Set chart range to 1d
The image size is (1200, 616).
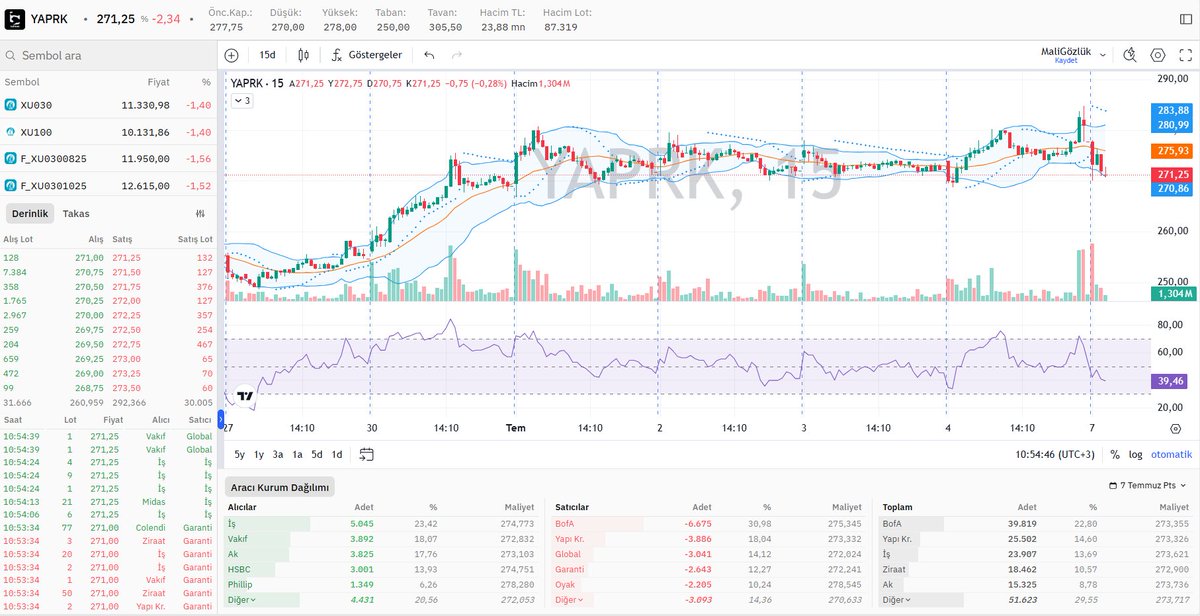(x=337, y=454)
